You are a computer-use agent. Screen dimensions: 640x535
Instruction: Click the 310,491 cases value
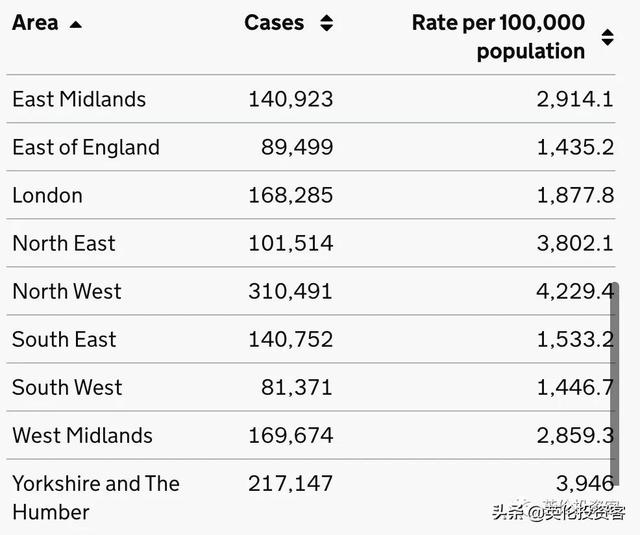click(290, 291)
